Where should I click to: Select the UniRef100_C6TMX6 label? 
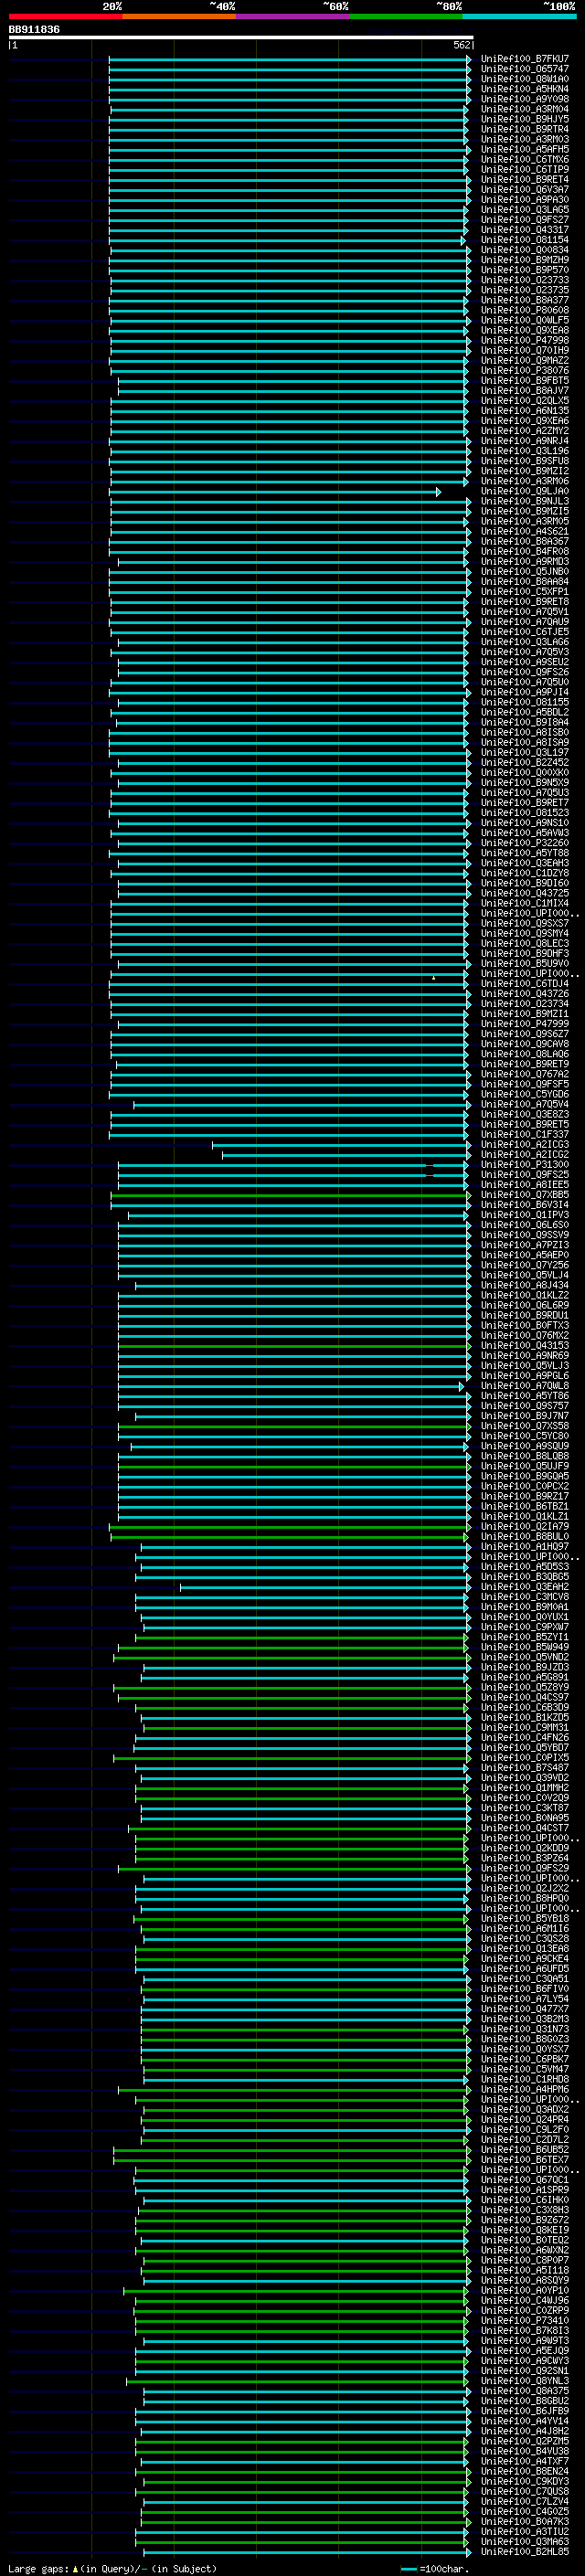click(x=524, y=159)
